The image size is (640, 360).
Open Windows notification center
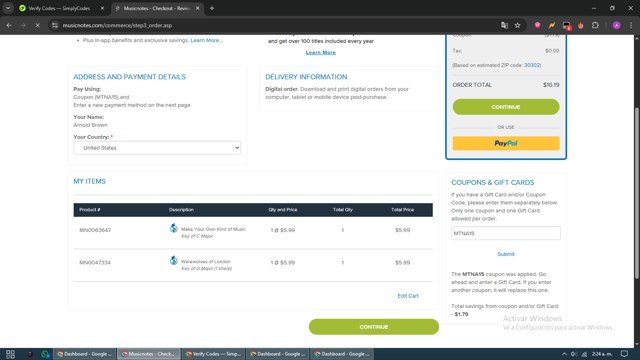click(x=624, y=354)
